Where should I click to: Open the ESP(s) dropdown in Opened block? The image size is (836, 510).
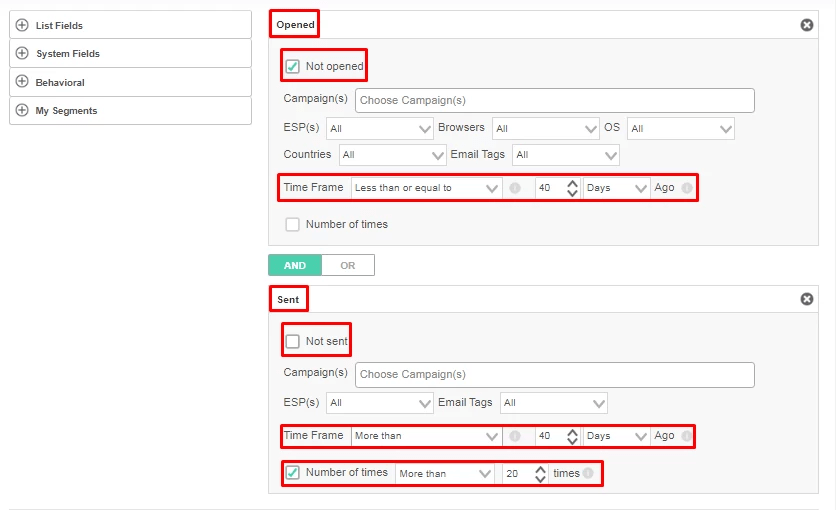click(379, 128)
